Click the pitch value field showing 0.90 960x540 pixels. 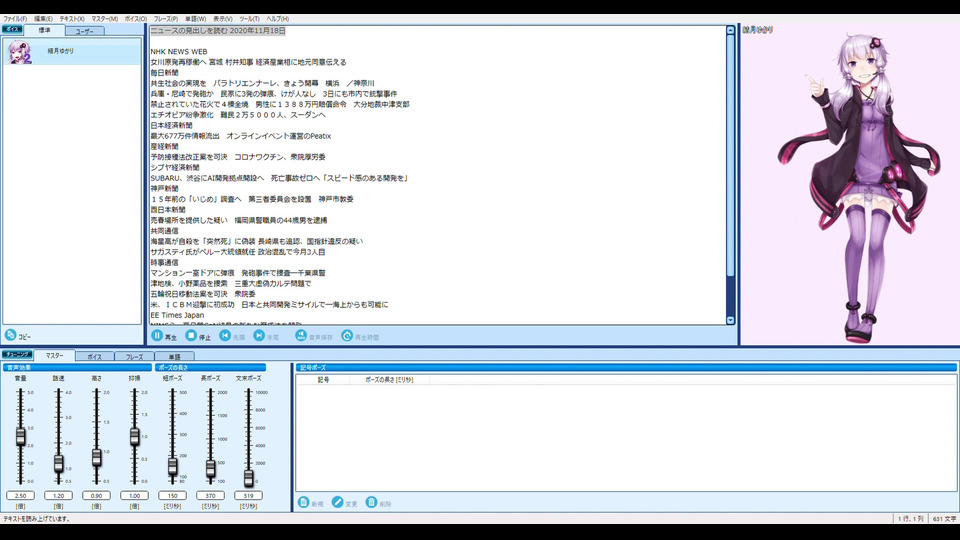click(97, 495)
